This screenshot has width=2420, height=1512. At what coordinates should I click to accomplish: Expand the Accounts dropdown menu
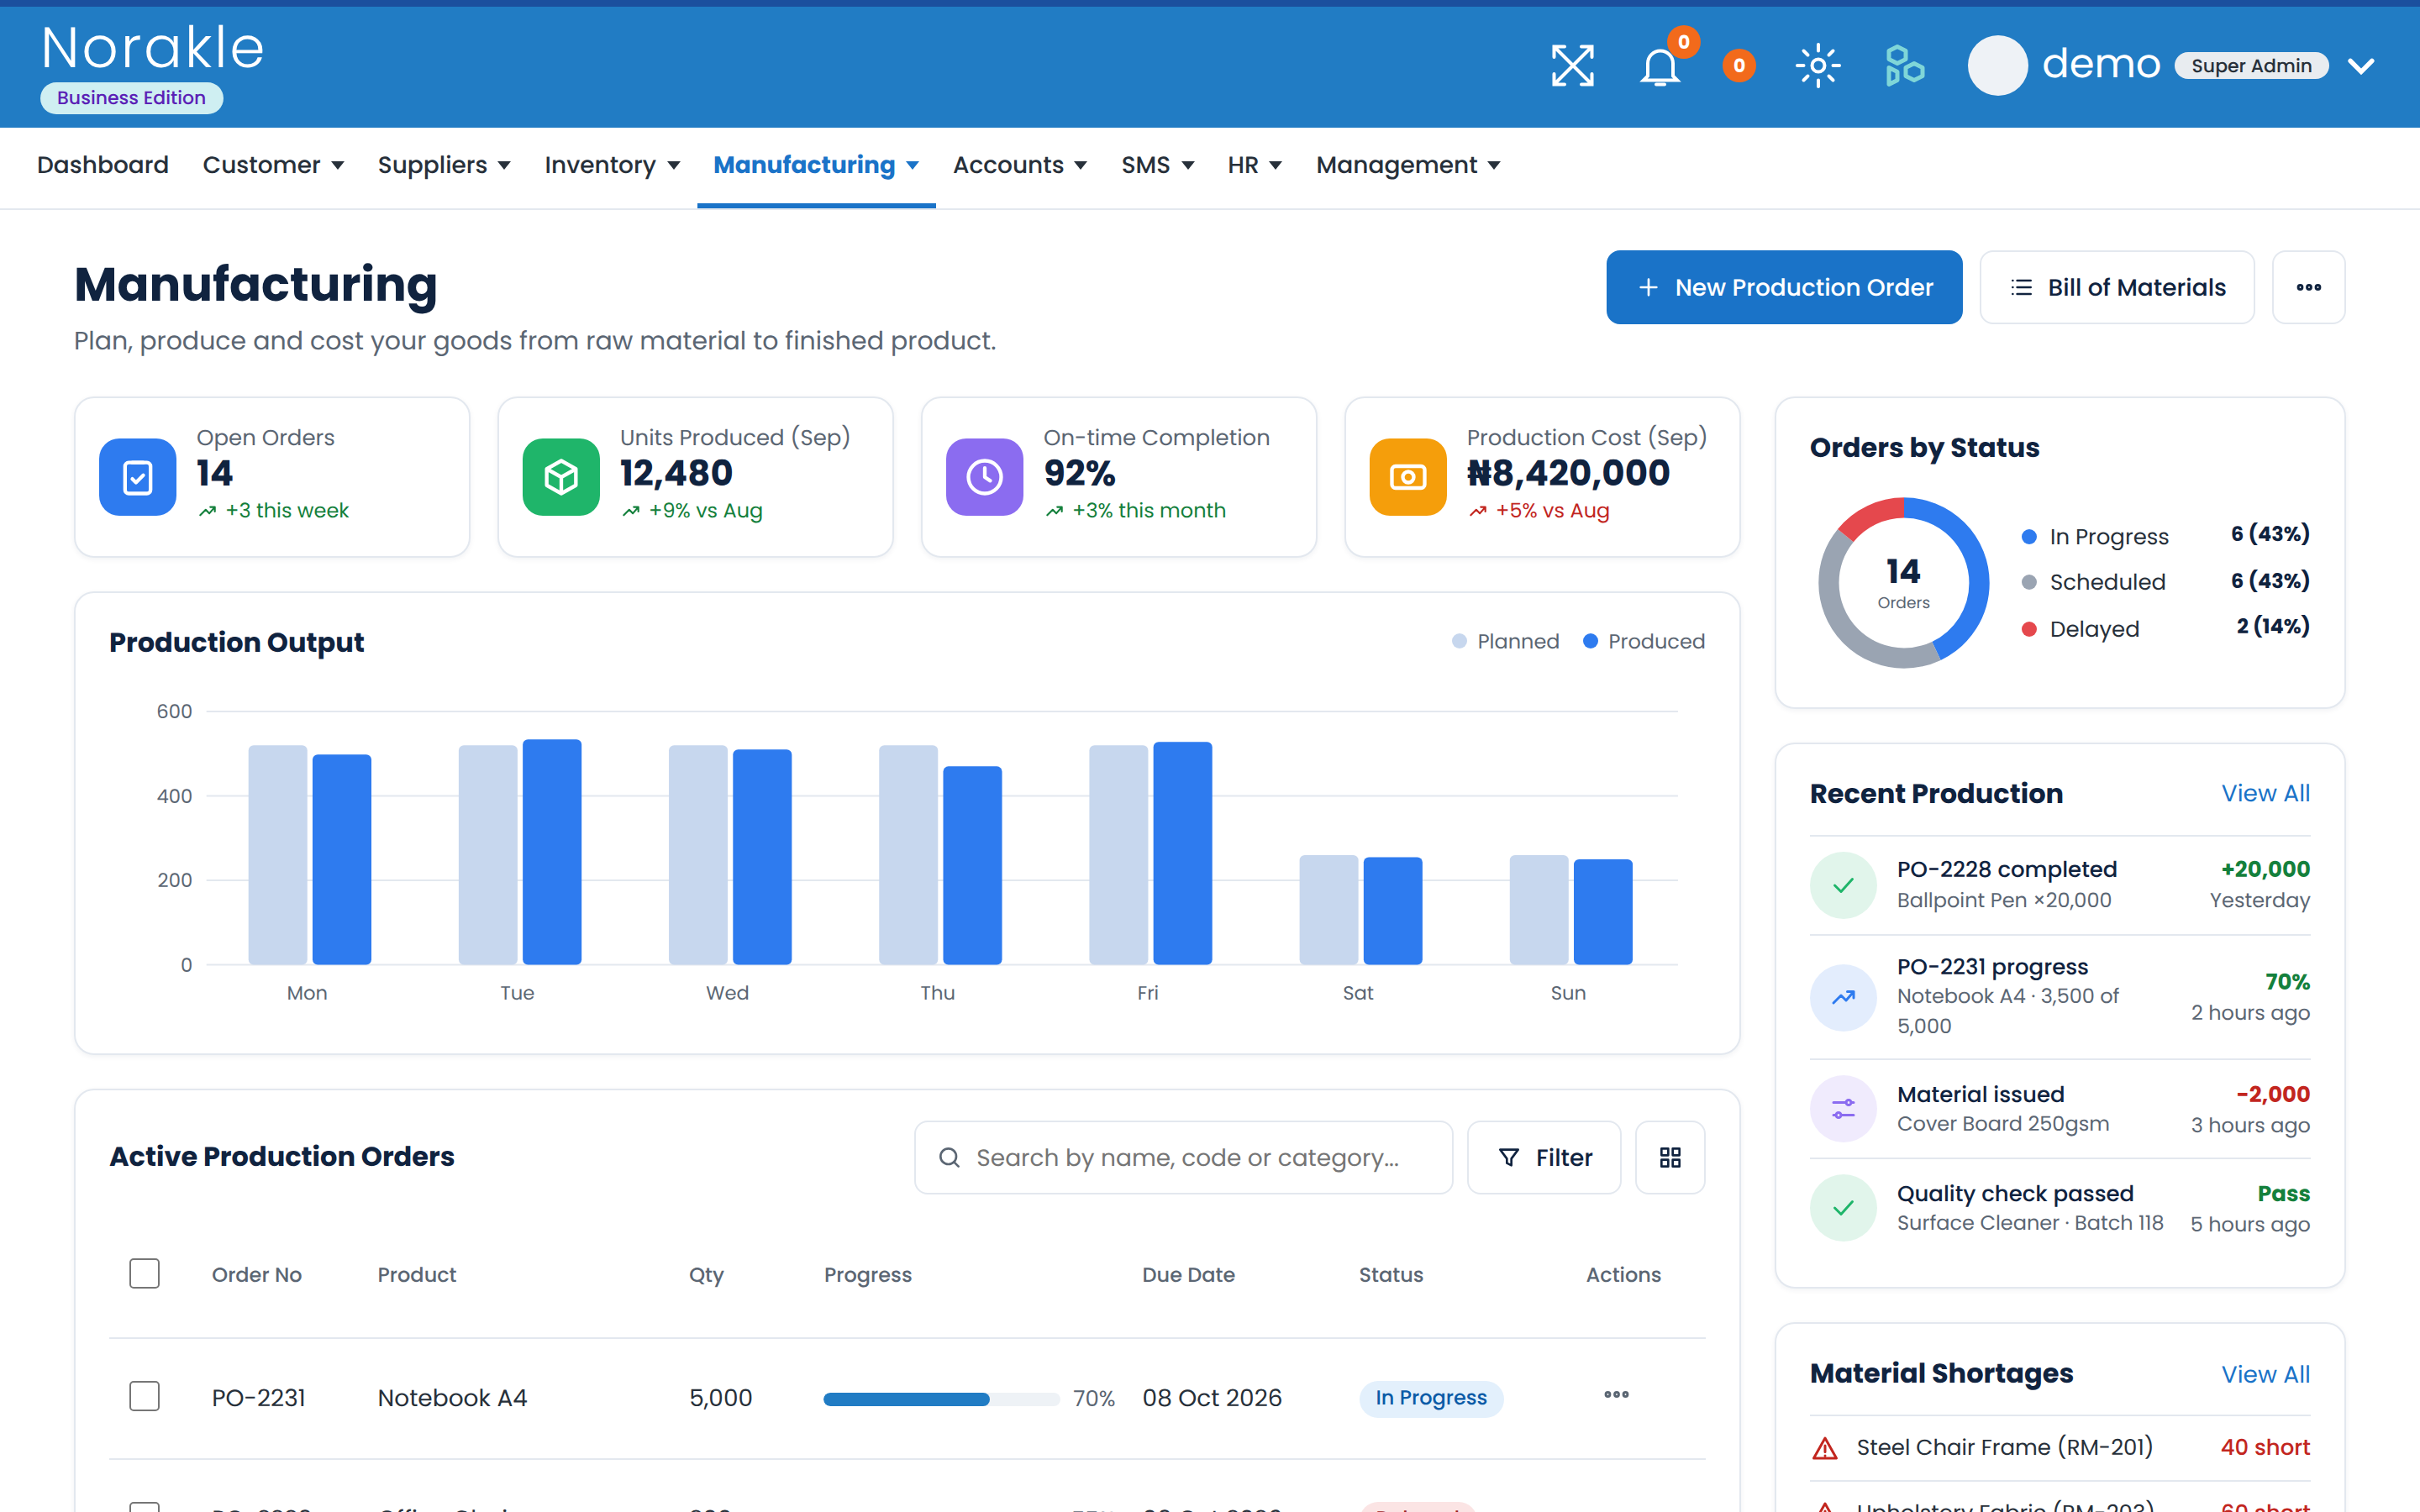tap(1020, 165)
